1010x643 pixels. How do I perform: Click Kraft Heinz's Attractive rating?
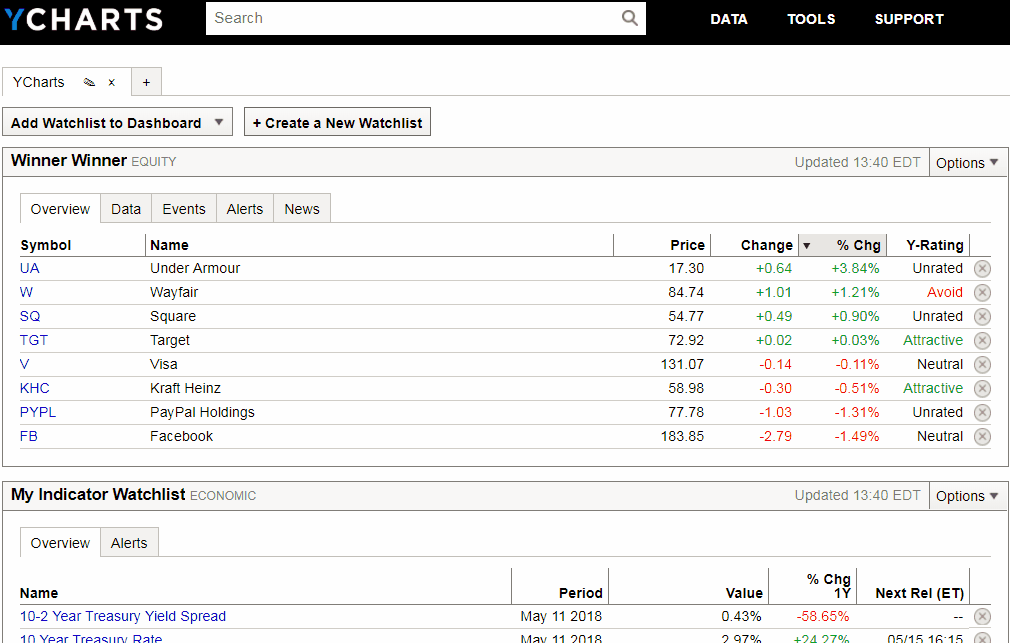click(933, 389)
